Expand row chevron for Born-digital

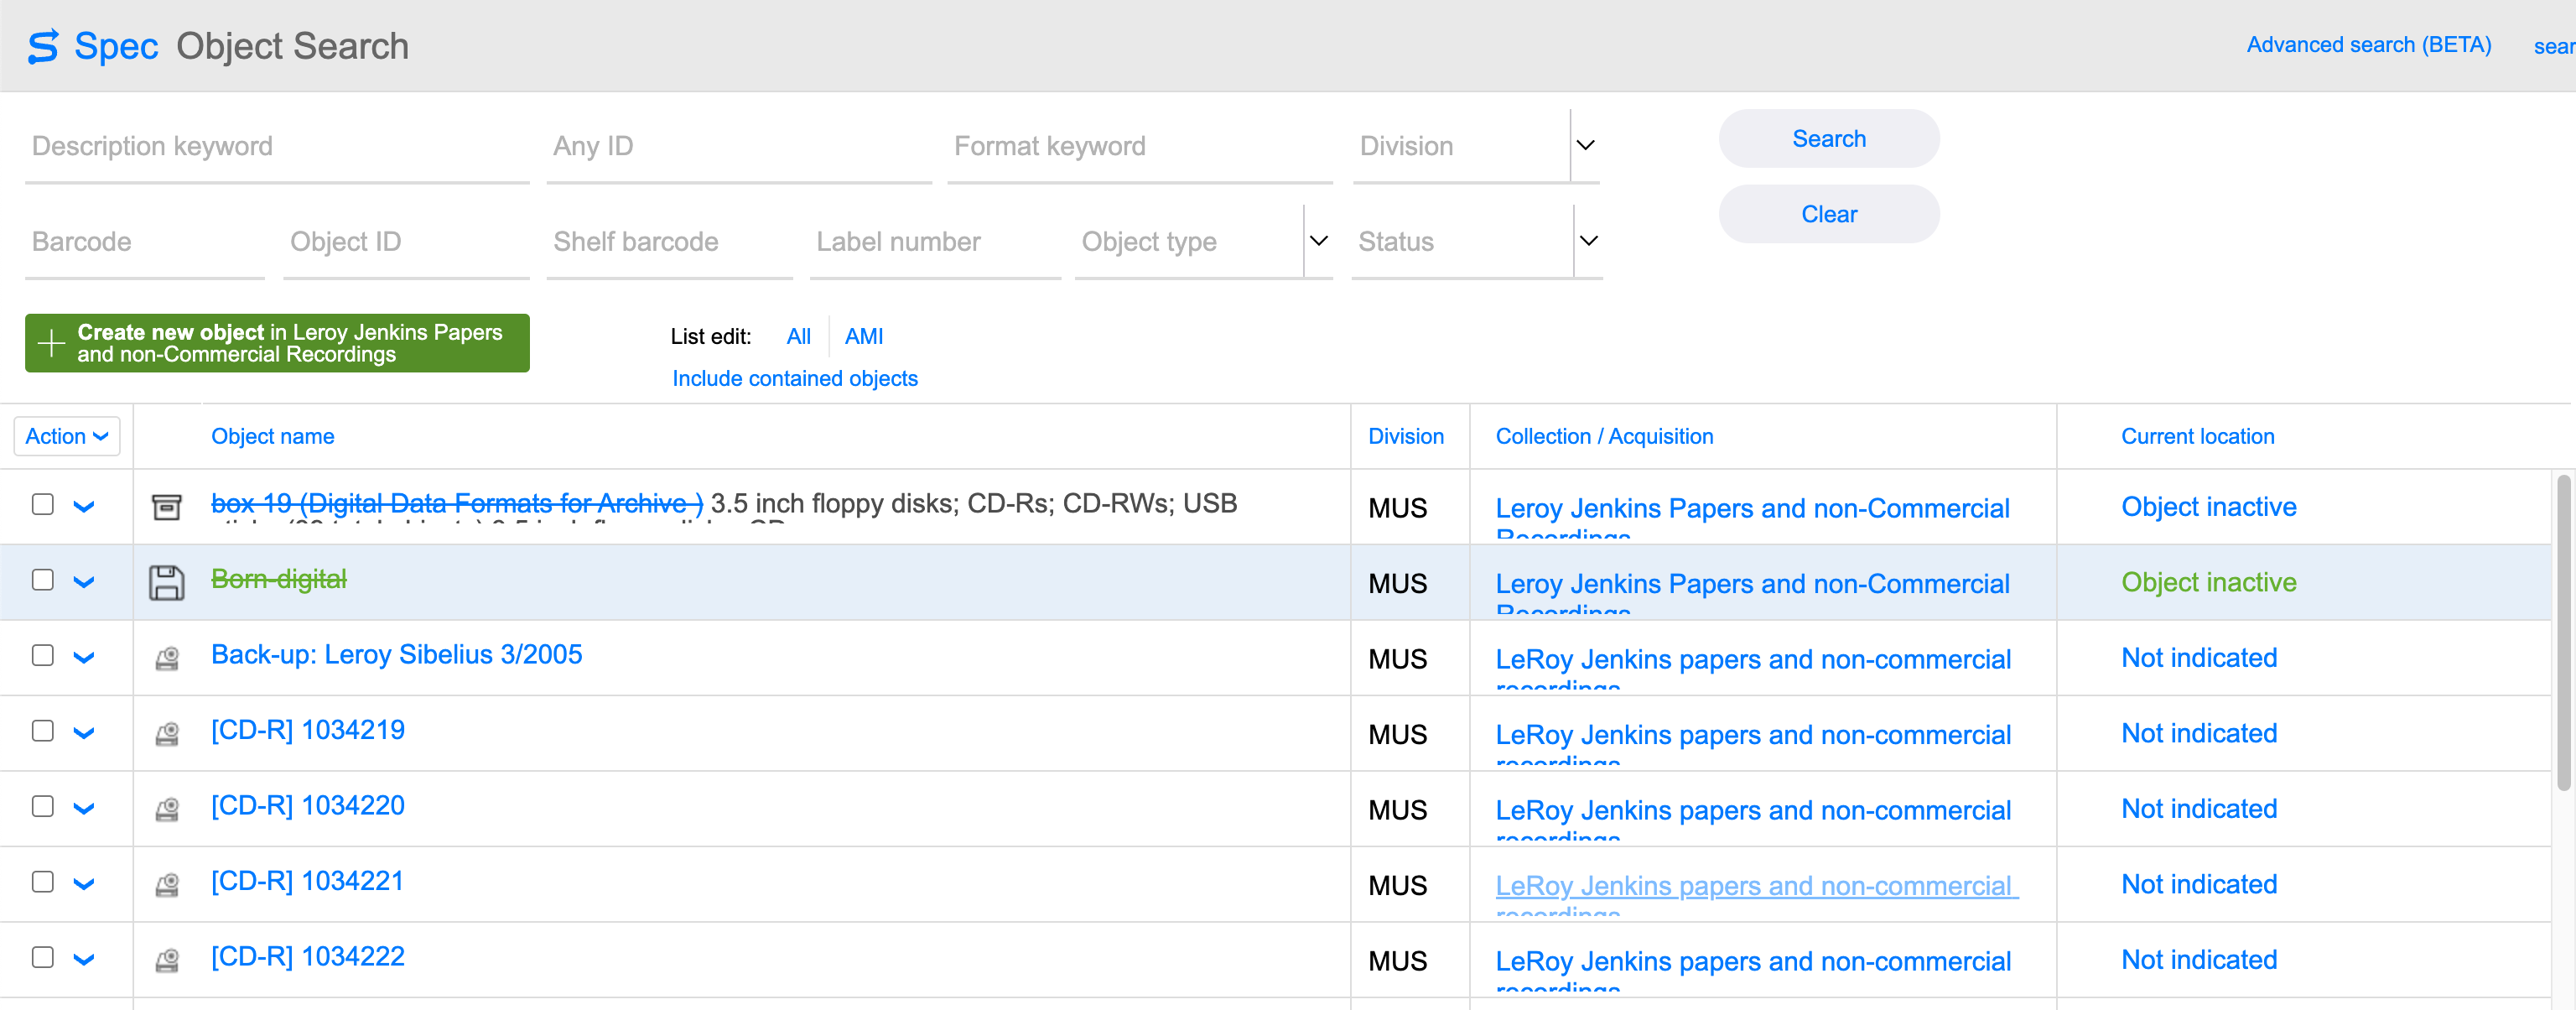84,582
